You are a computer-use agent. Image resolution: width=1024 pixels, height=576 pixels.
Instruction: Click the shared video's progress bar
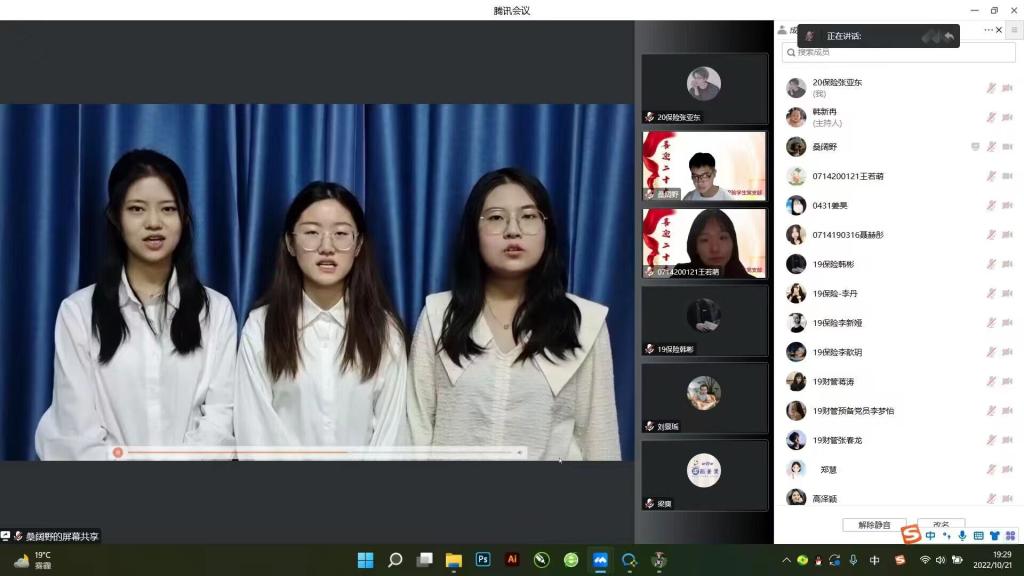pos(320,452)
